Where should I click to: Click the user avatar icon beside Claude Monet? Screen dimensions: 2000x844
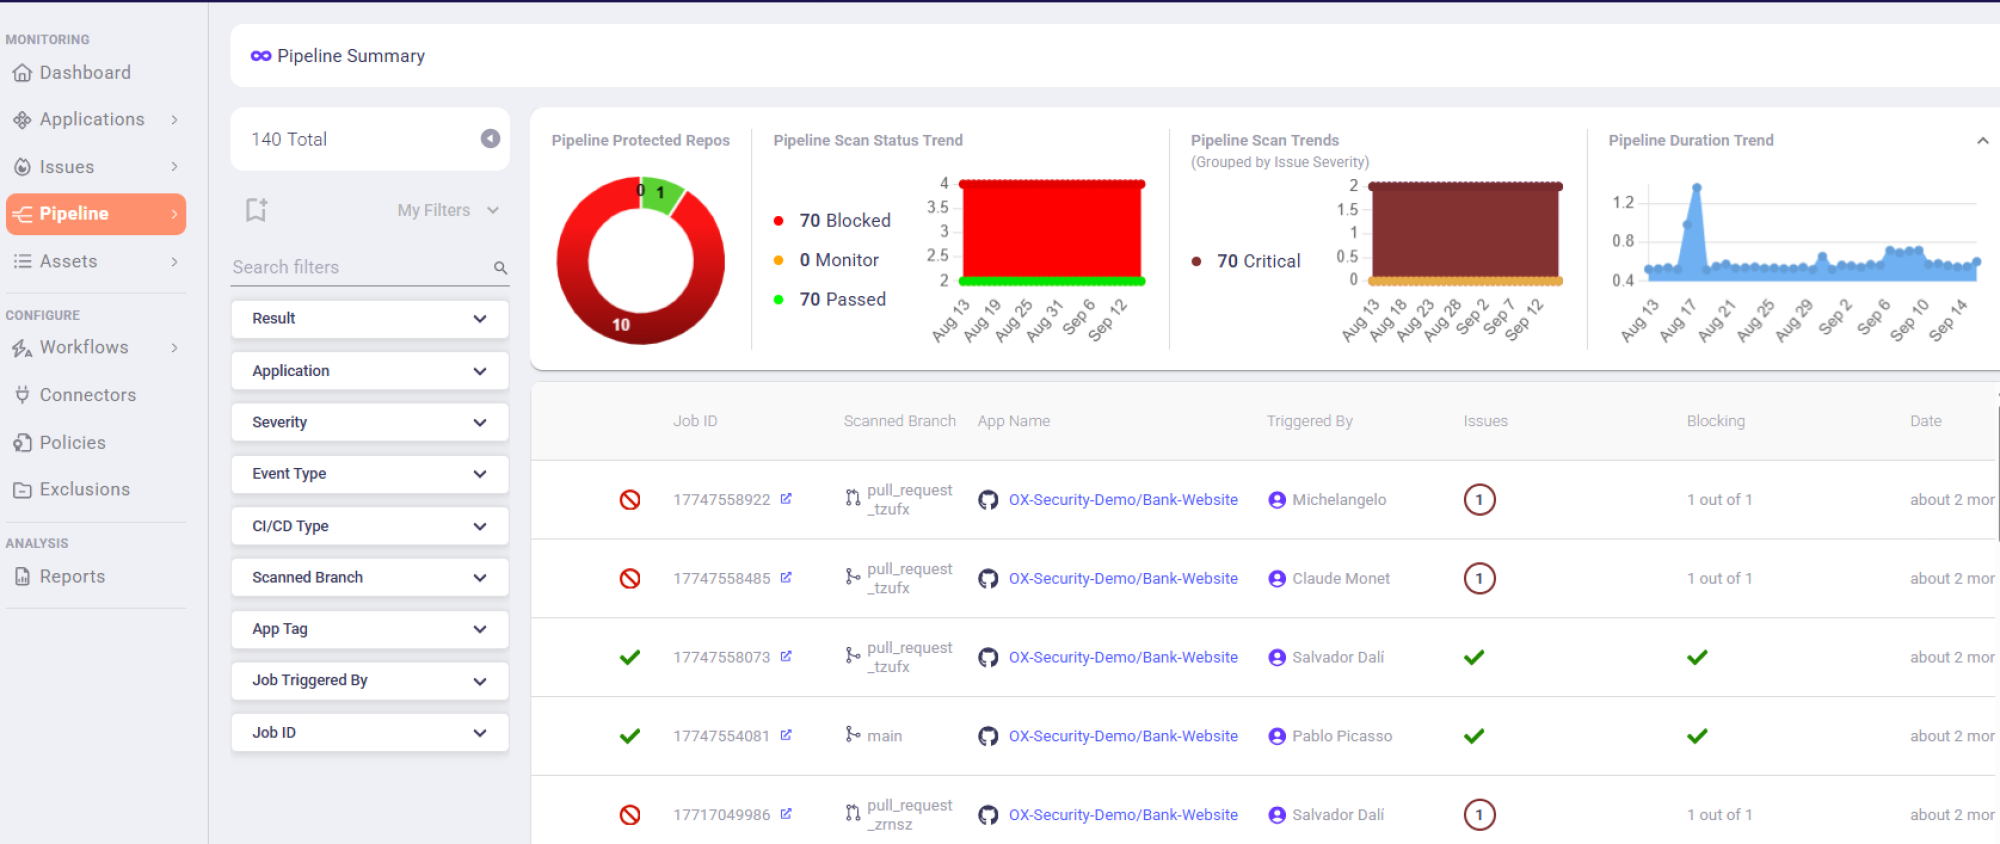click(x=1277, y=578)
